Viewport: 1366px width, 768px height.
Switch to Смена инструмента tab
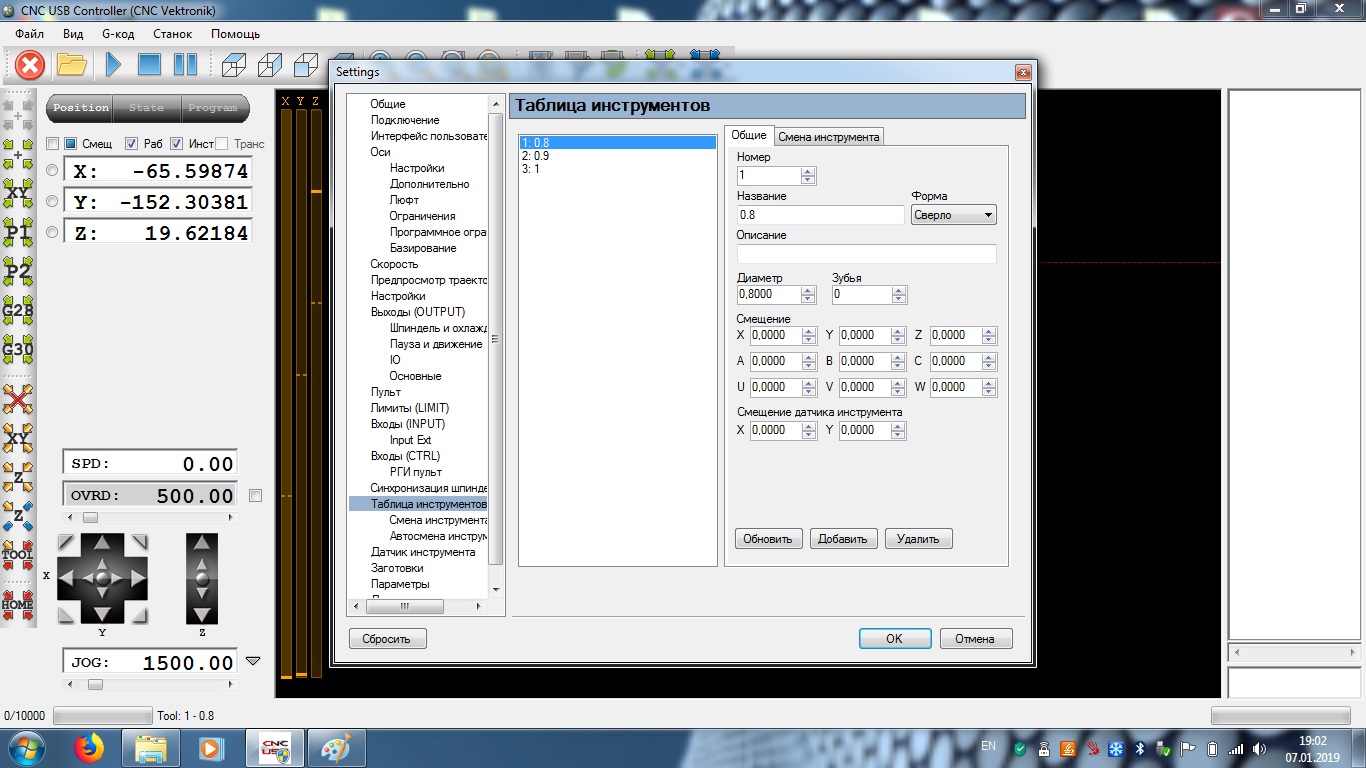[x=828, y=137]
